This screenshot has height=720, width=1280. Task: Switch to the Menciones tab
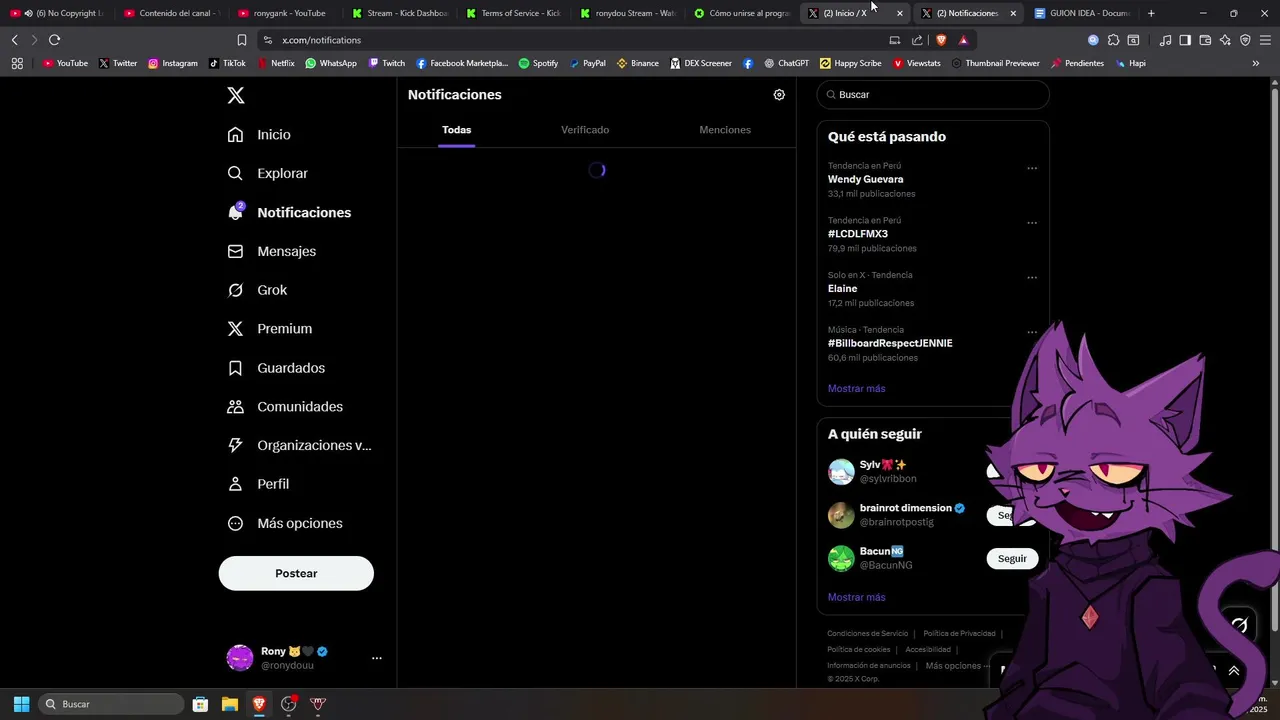point(725,130)
